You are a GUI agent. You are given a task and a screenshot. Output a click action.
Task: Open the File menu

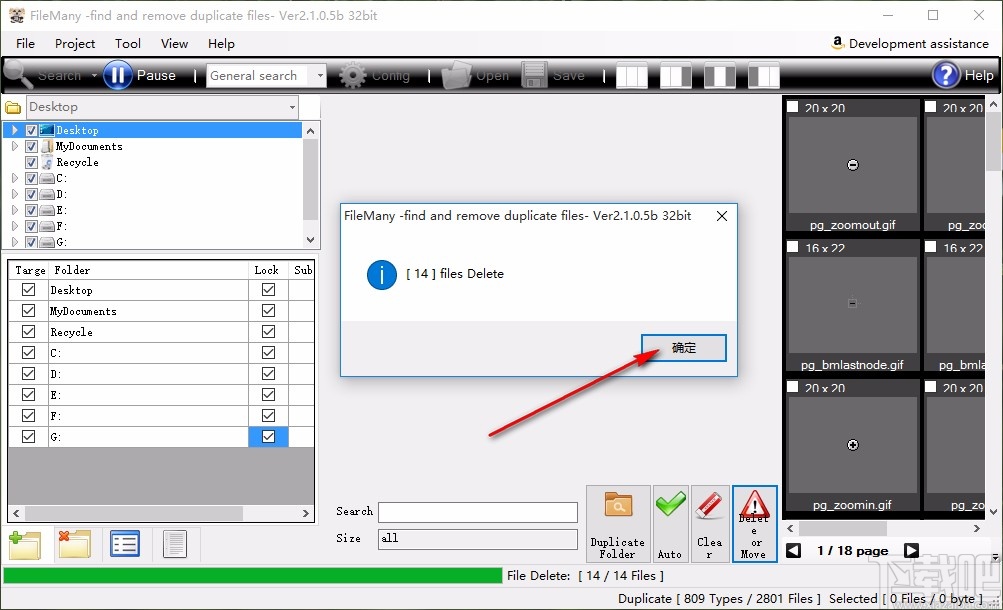pos(26,43)
